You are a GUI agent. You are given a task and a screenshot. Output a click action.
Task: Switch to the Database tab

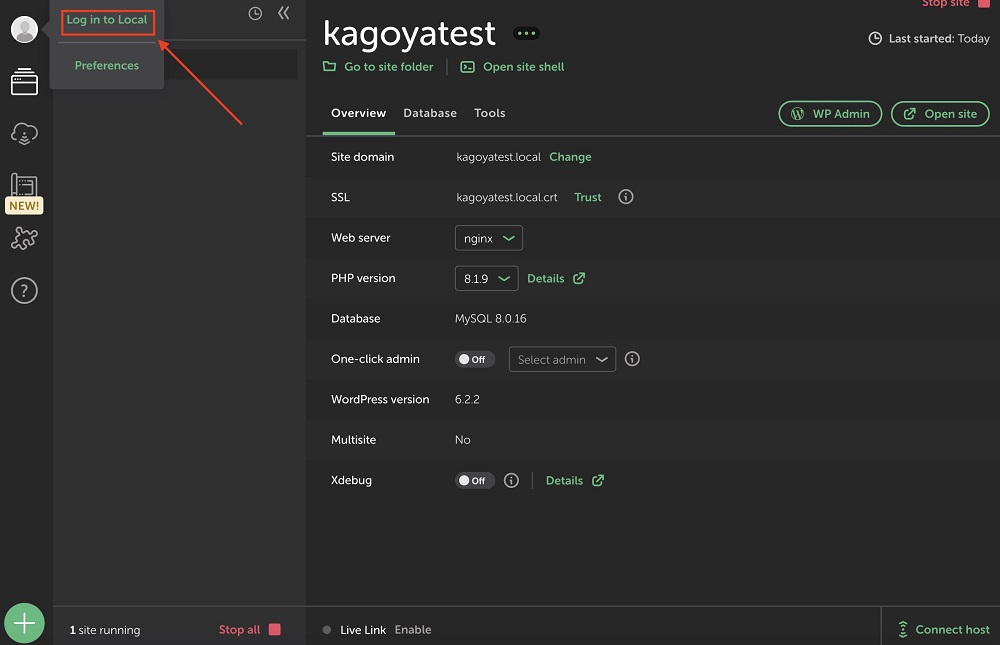pos(430,113)
